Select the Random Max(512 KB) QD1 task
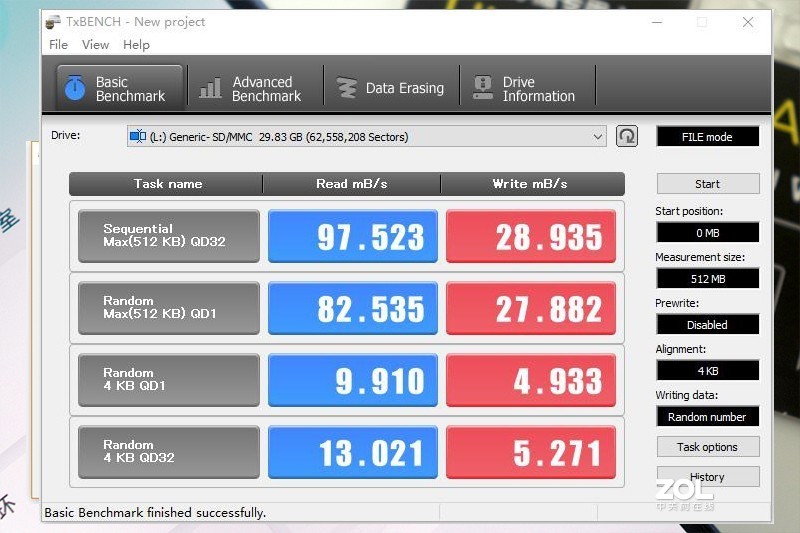This screenshot has width=800, height=533. (x=169, y=308)
